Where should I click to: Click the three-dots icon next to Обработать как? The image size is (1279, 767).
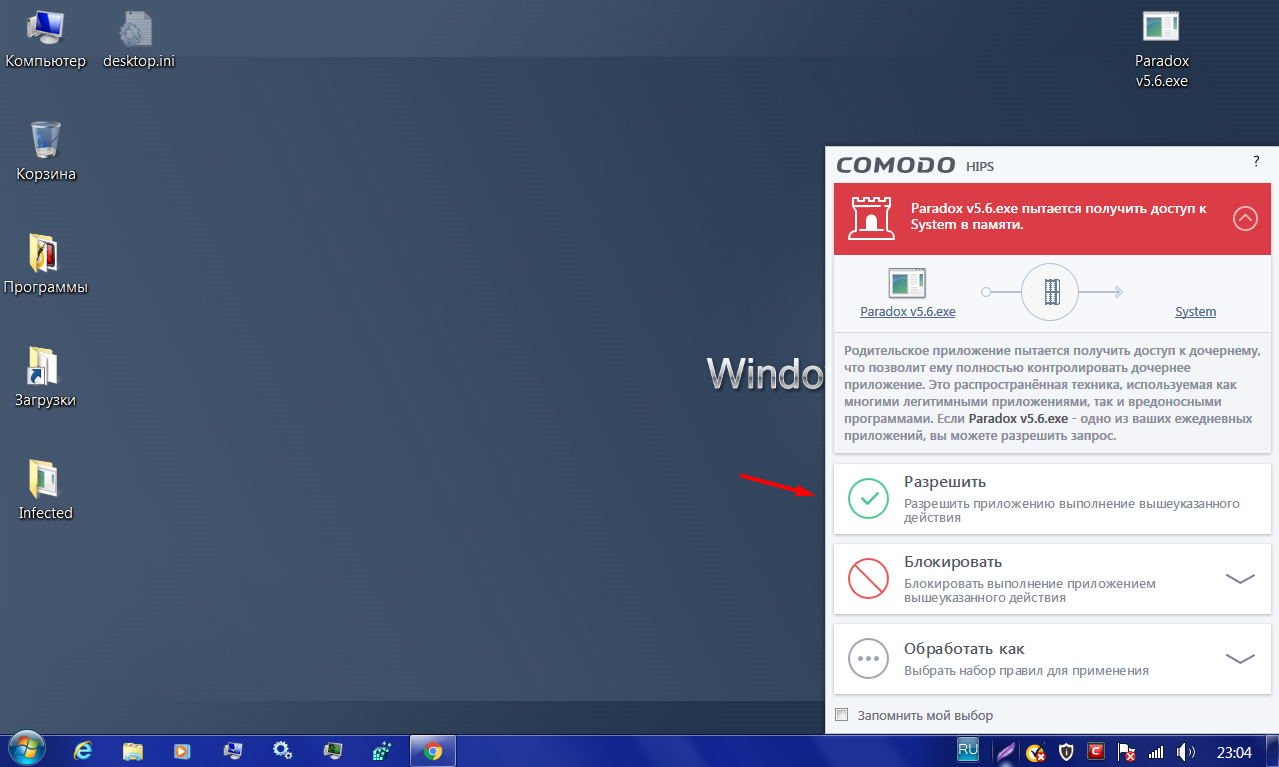868,659
